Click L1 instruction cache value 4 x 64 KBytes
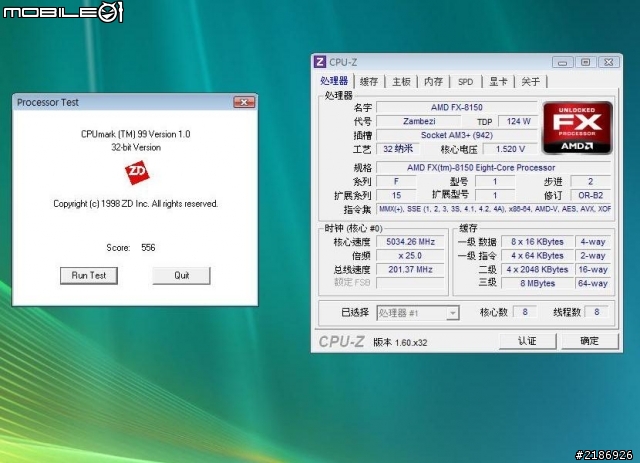This screenshot has height=463, width=640. pyautogui.click(x=537, y=256)
